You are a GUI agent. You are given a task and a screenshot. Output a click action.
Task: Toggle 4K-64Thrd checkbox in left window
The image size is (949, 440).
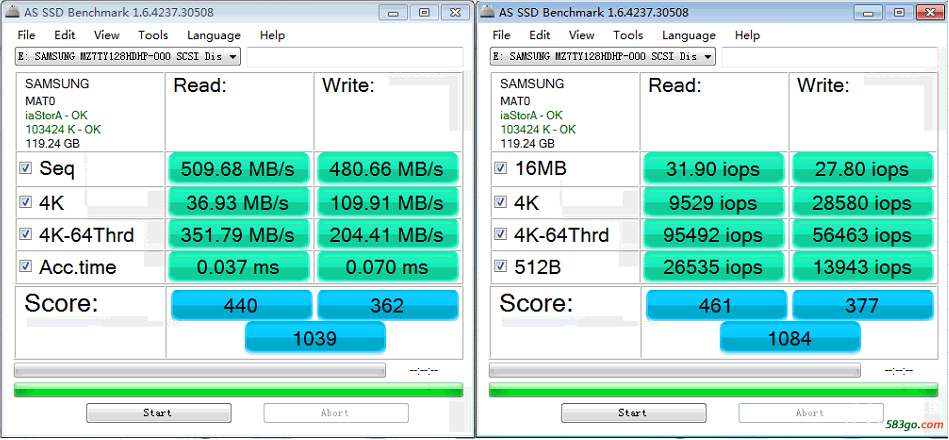[x=25, y=234]
